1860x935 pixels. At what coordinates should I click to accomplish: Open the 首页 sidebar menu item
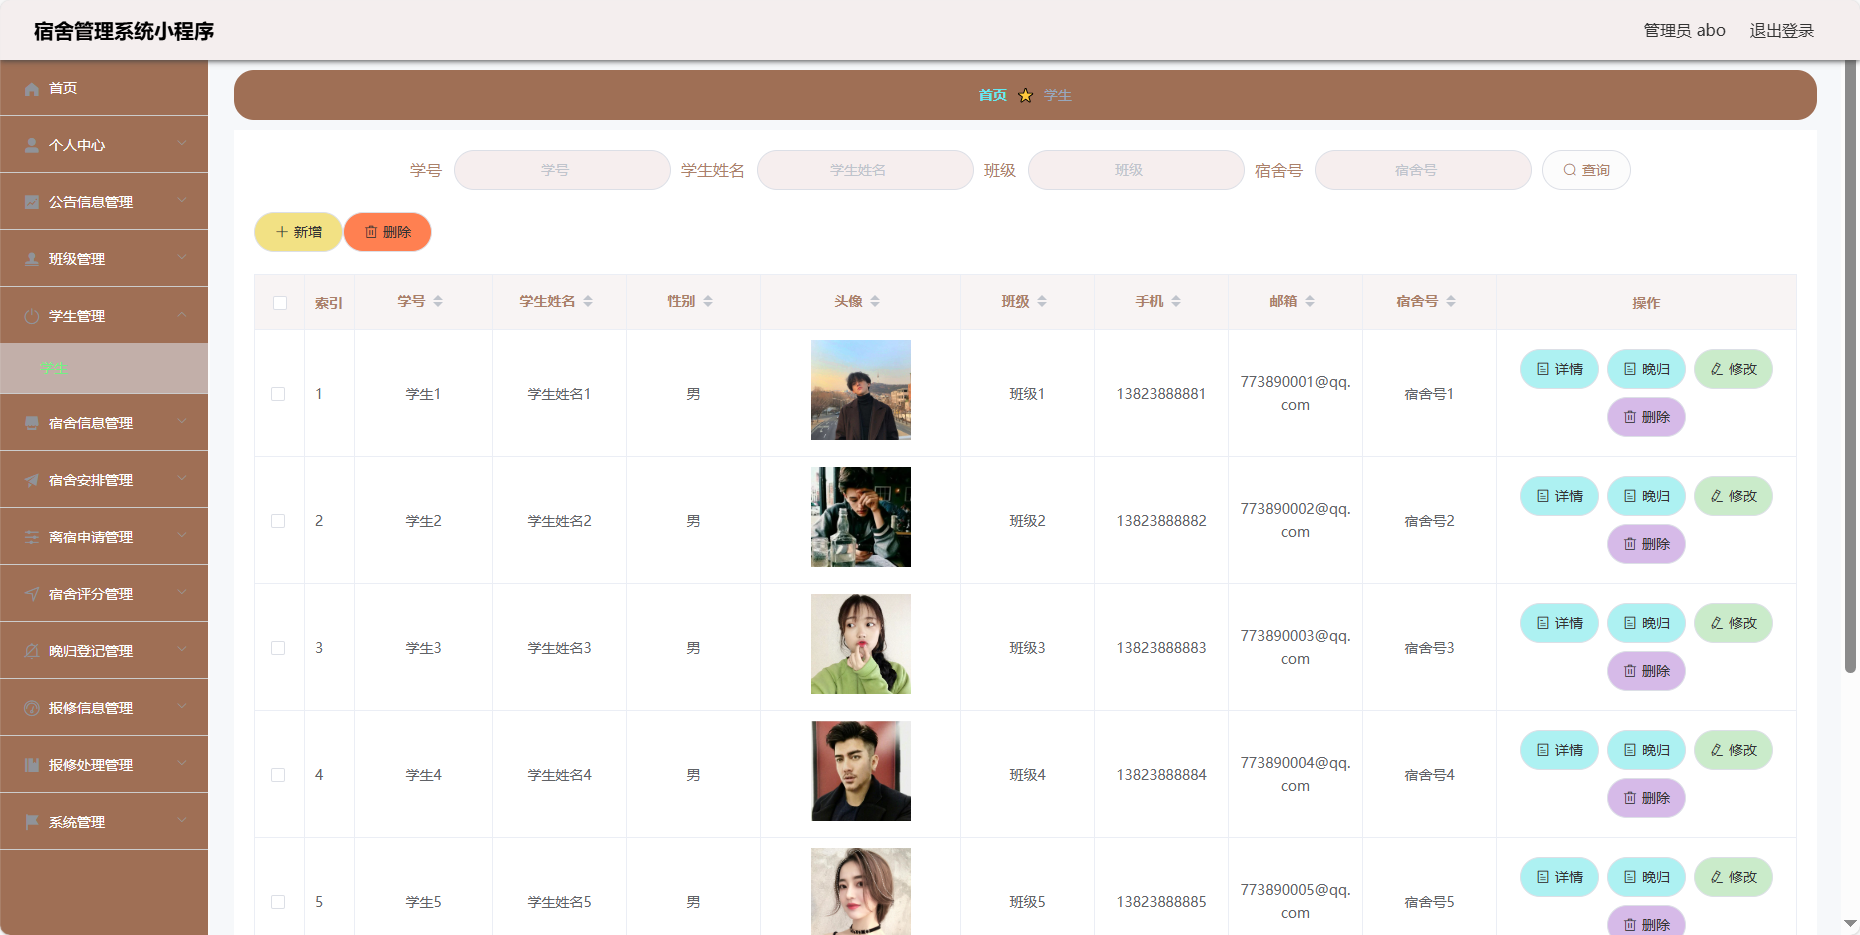coord(104,88)
